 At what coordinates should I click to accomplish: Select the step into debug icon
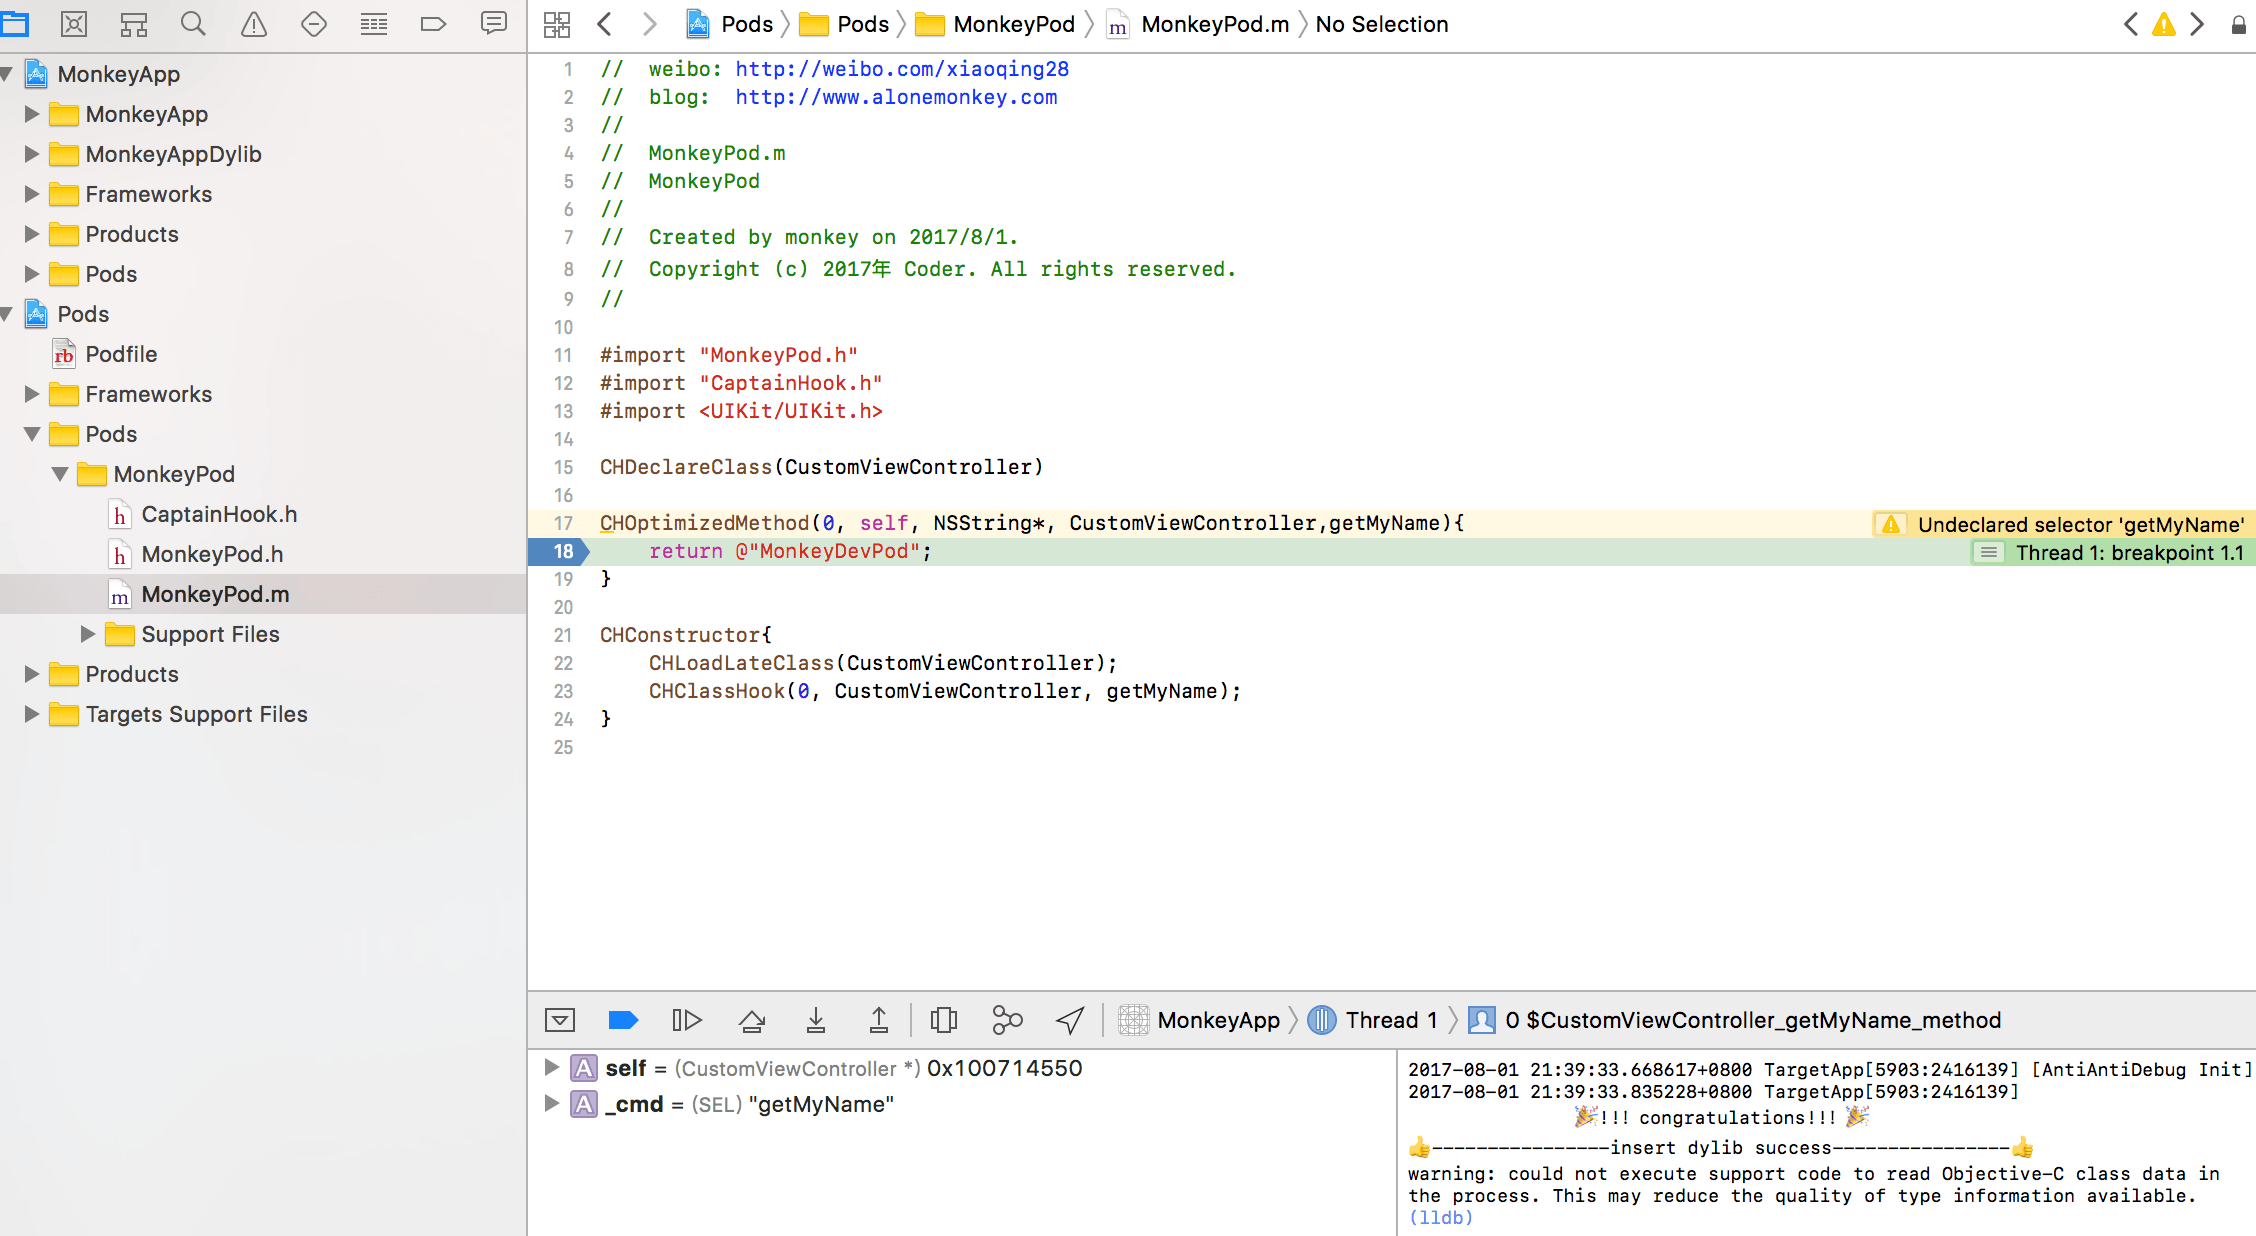coord(814,1018)
